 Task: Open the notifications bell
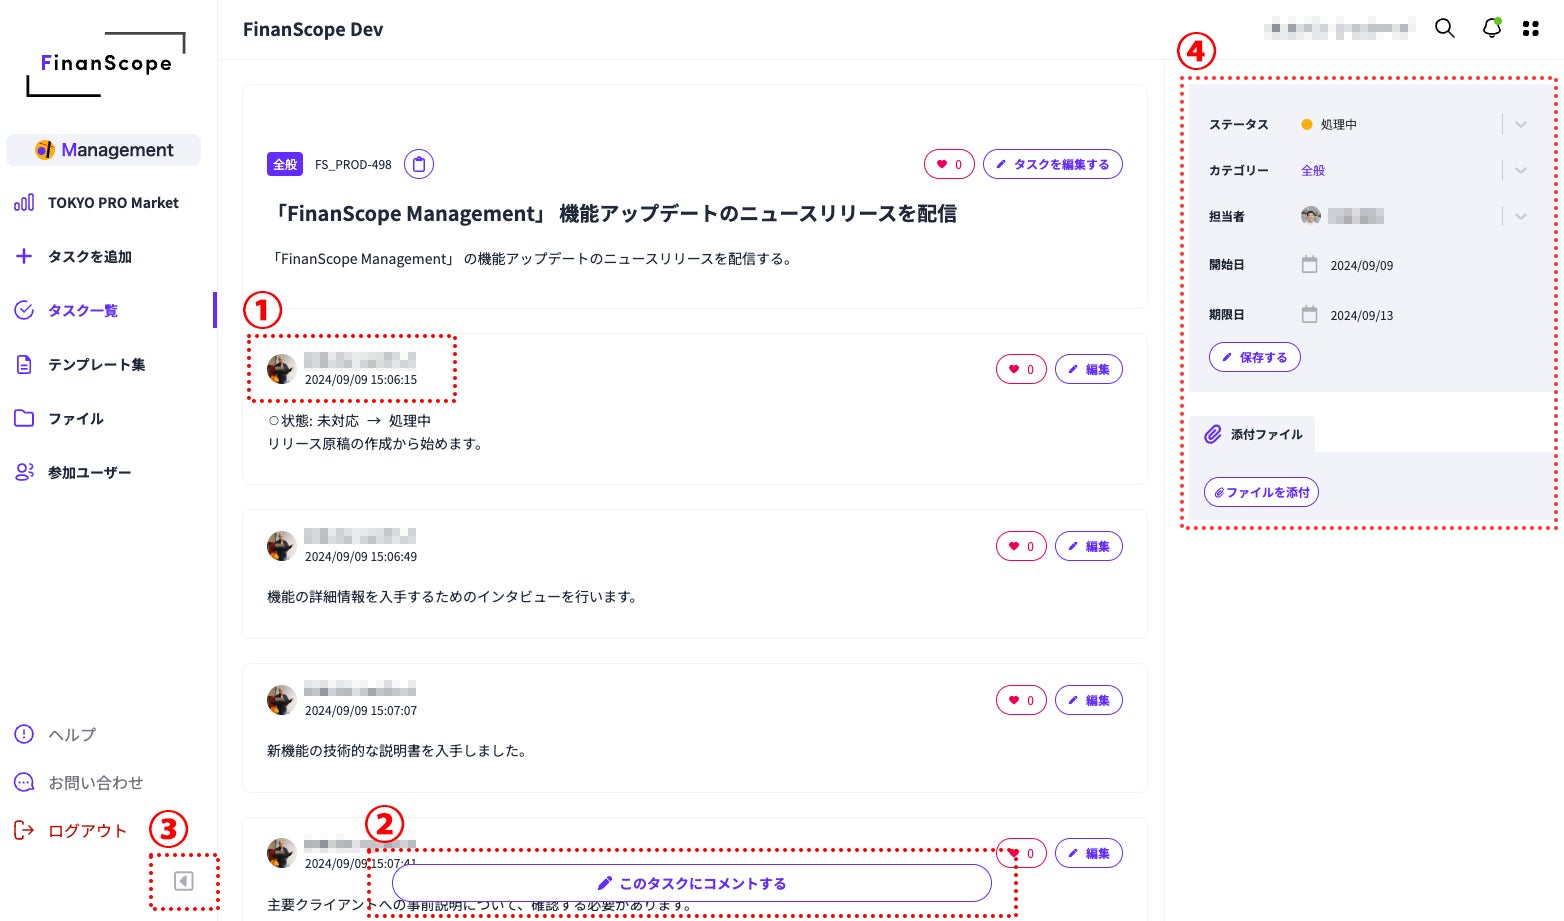click(1491, 28)
